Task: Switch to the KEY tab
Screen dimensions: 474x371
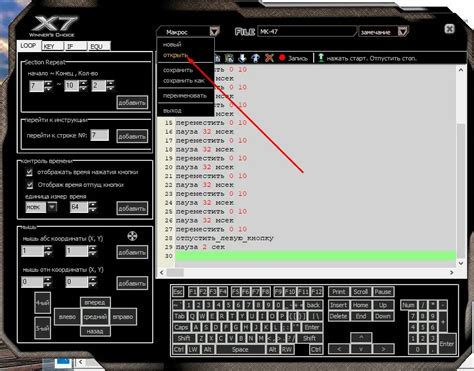Action: tap(53, 46)
